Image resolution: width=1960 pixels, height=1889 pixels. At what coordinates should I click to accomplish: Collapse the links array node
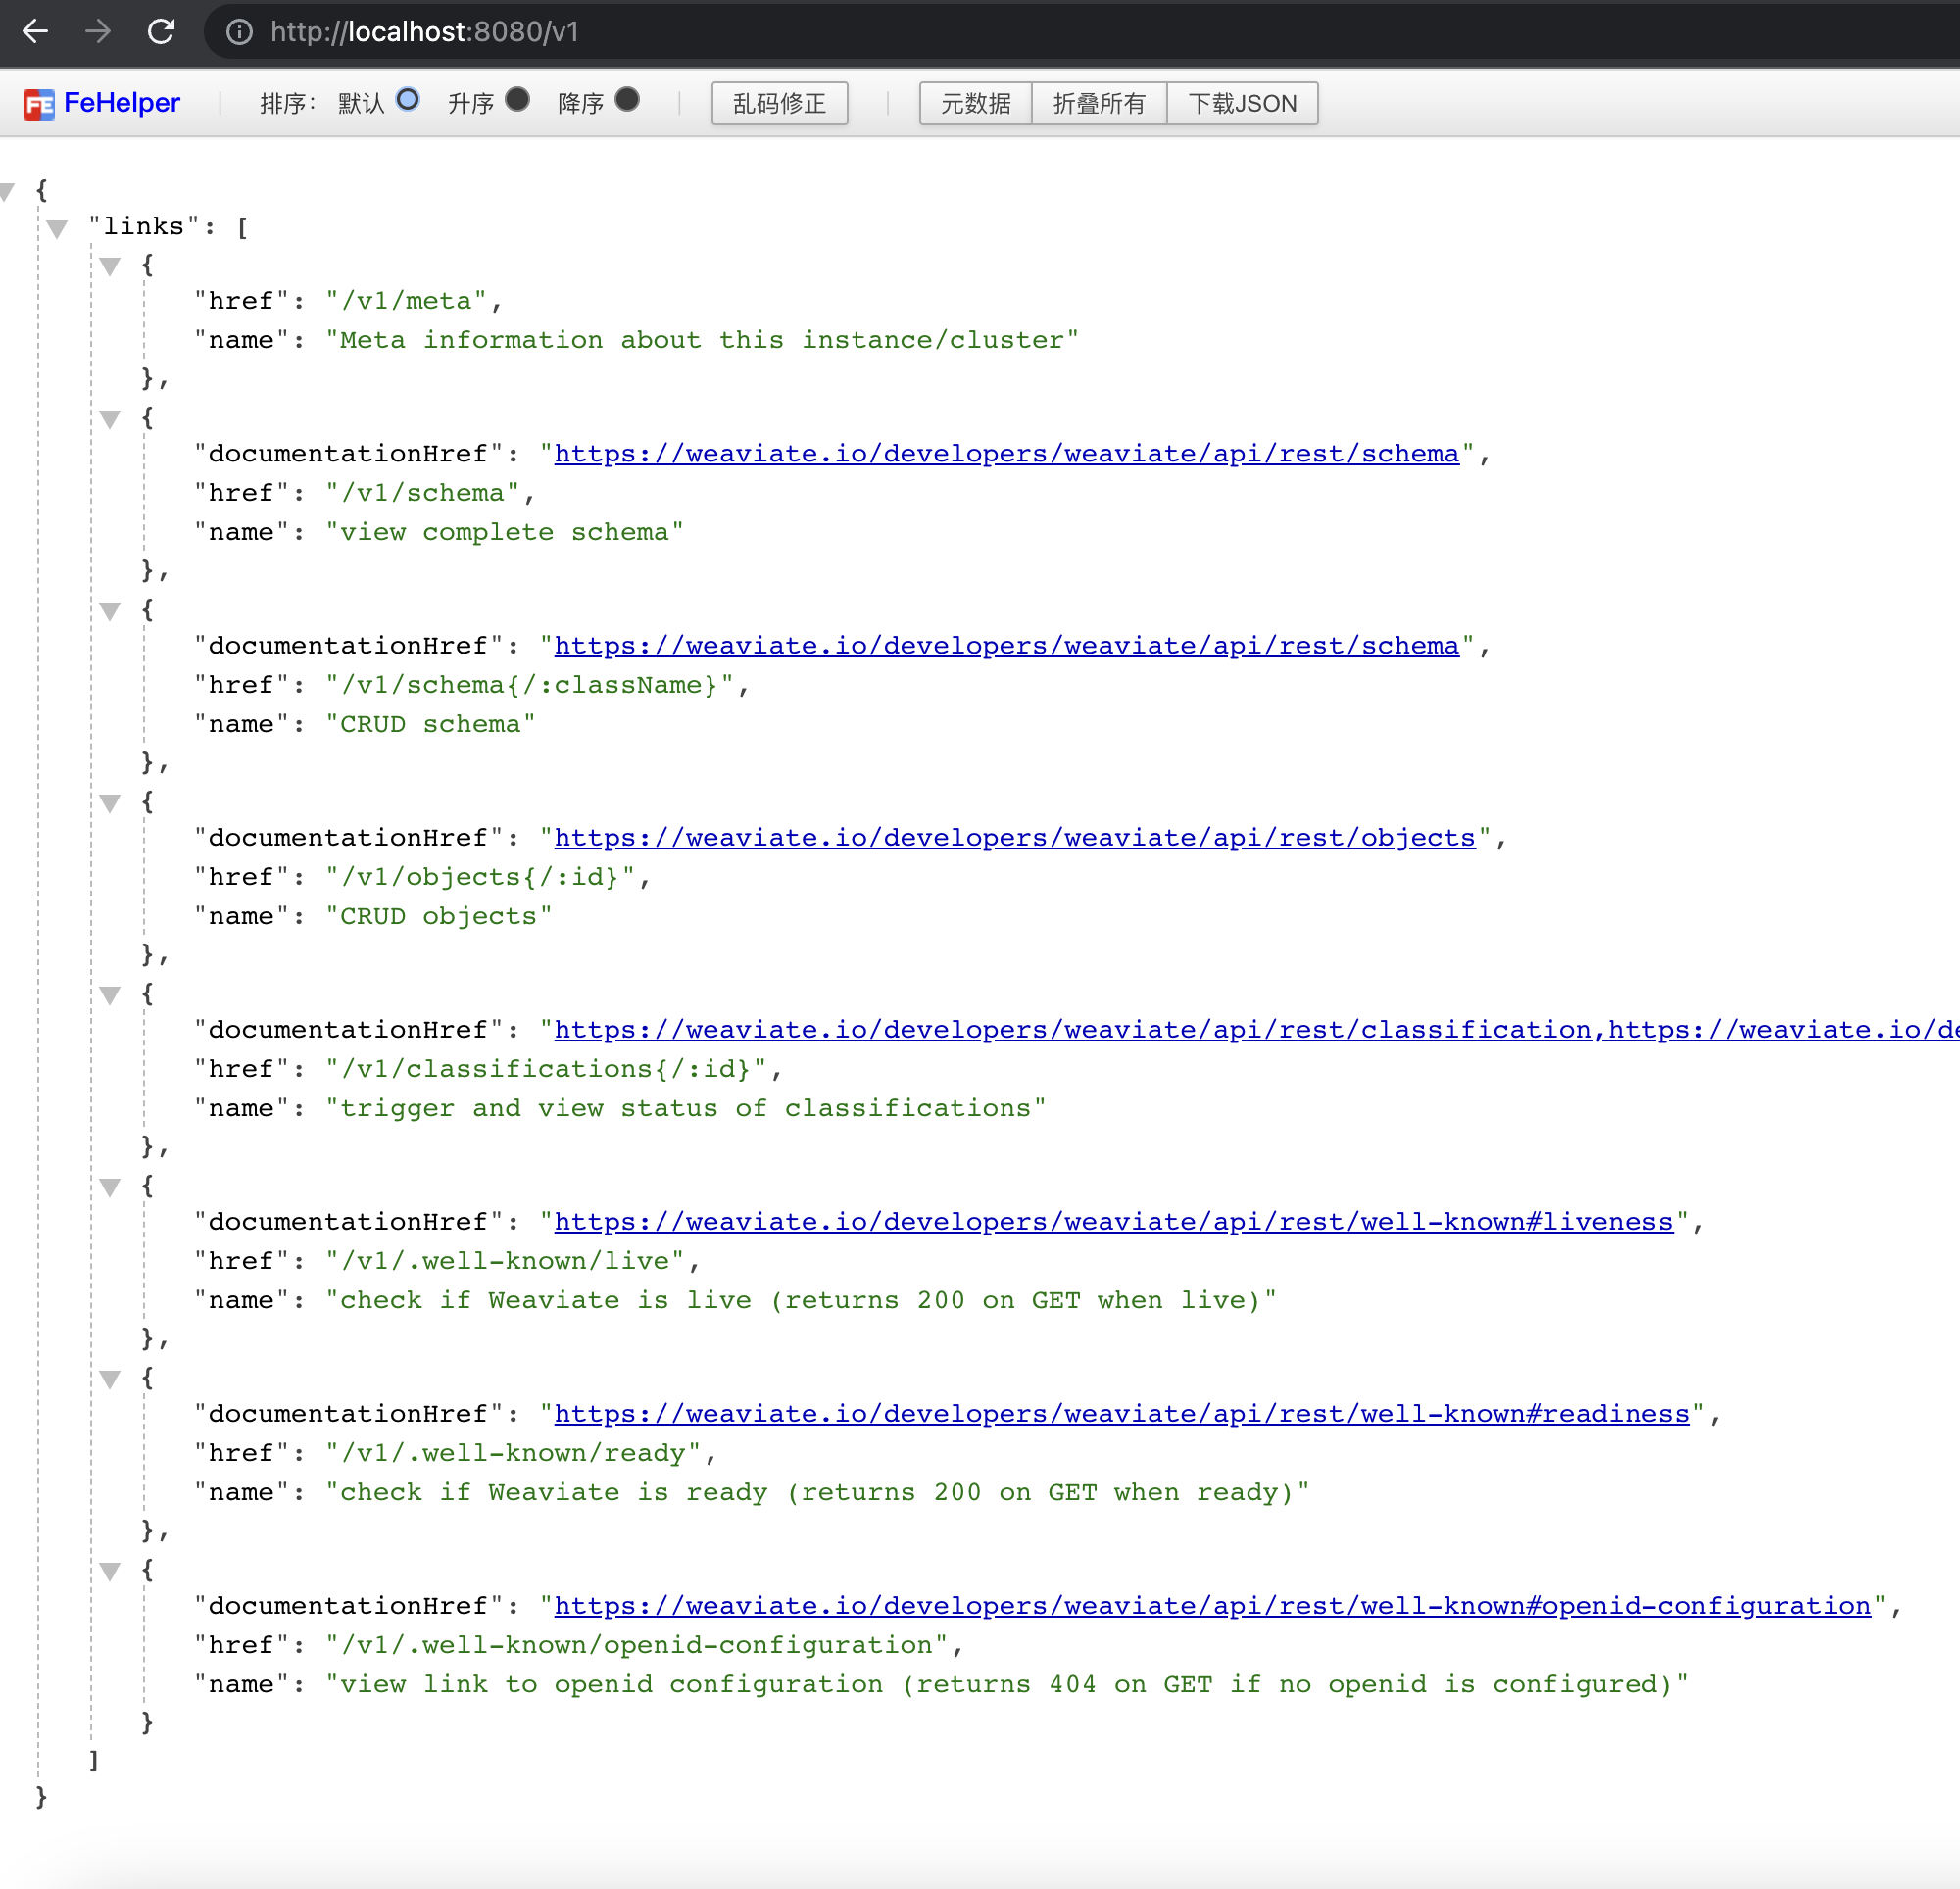pos(57,228)
